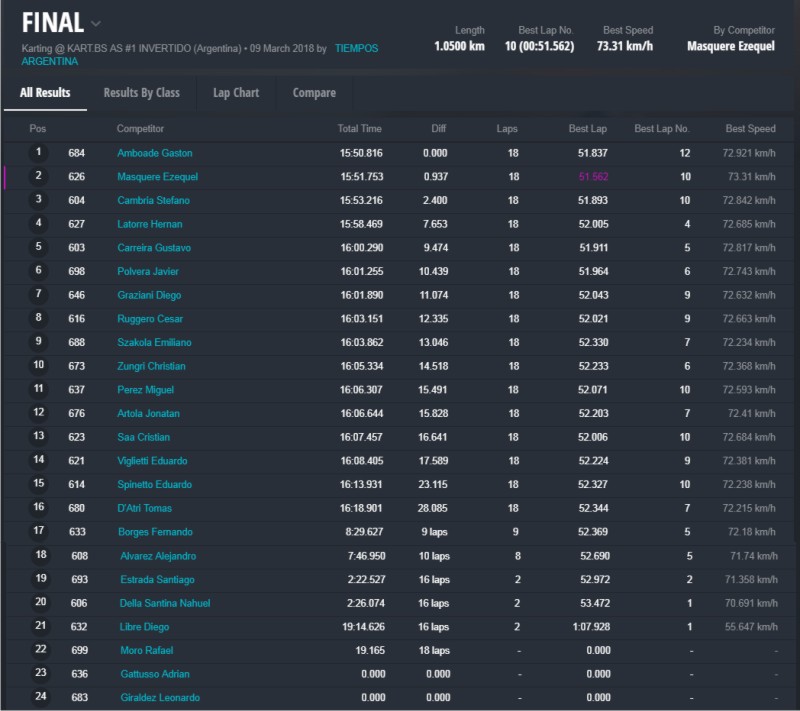Click the purple best lap time 51.562
This screenshot has height=711, width=800.
[x=592, y=177]
